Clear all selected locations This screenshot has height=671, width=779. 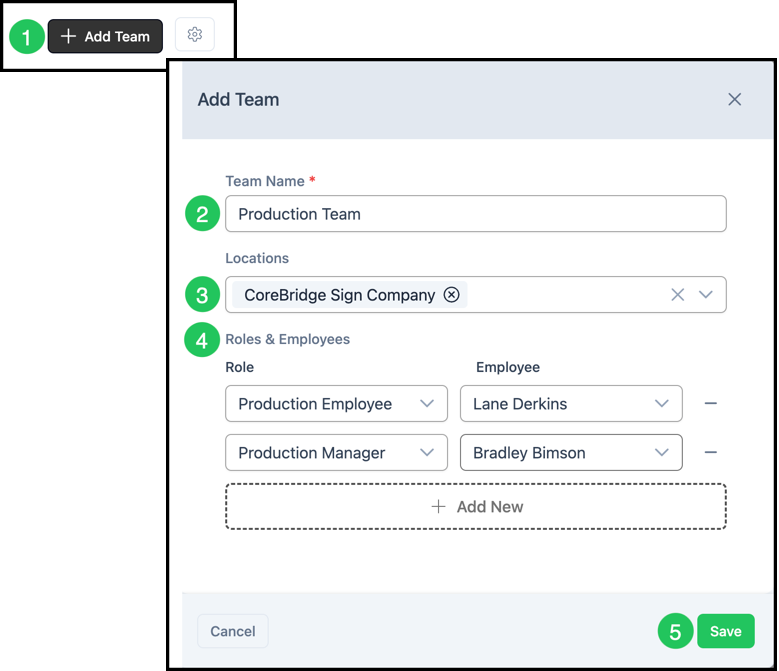click(x=677, y=295)
